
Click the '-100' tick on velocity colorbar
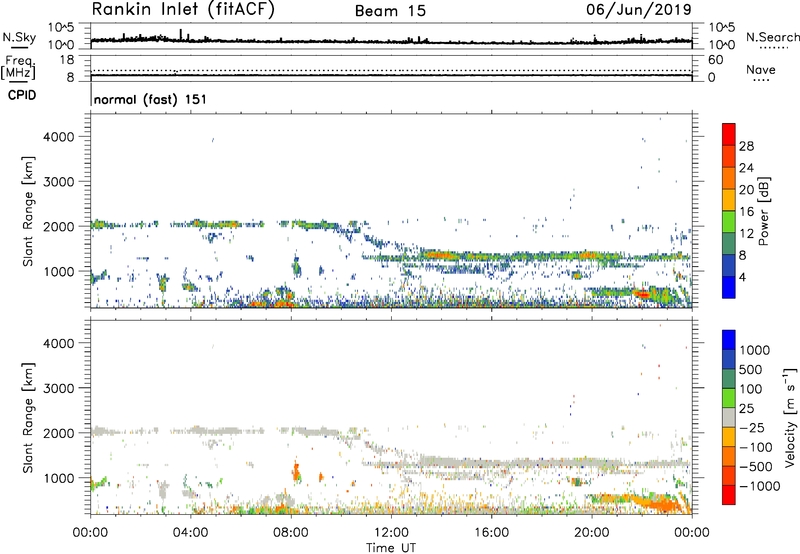coord(756,447)
